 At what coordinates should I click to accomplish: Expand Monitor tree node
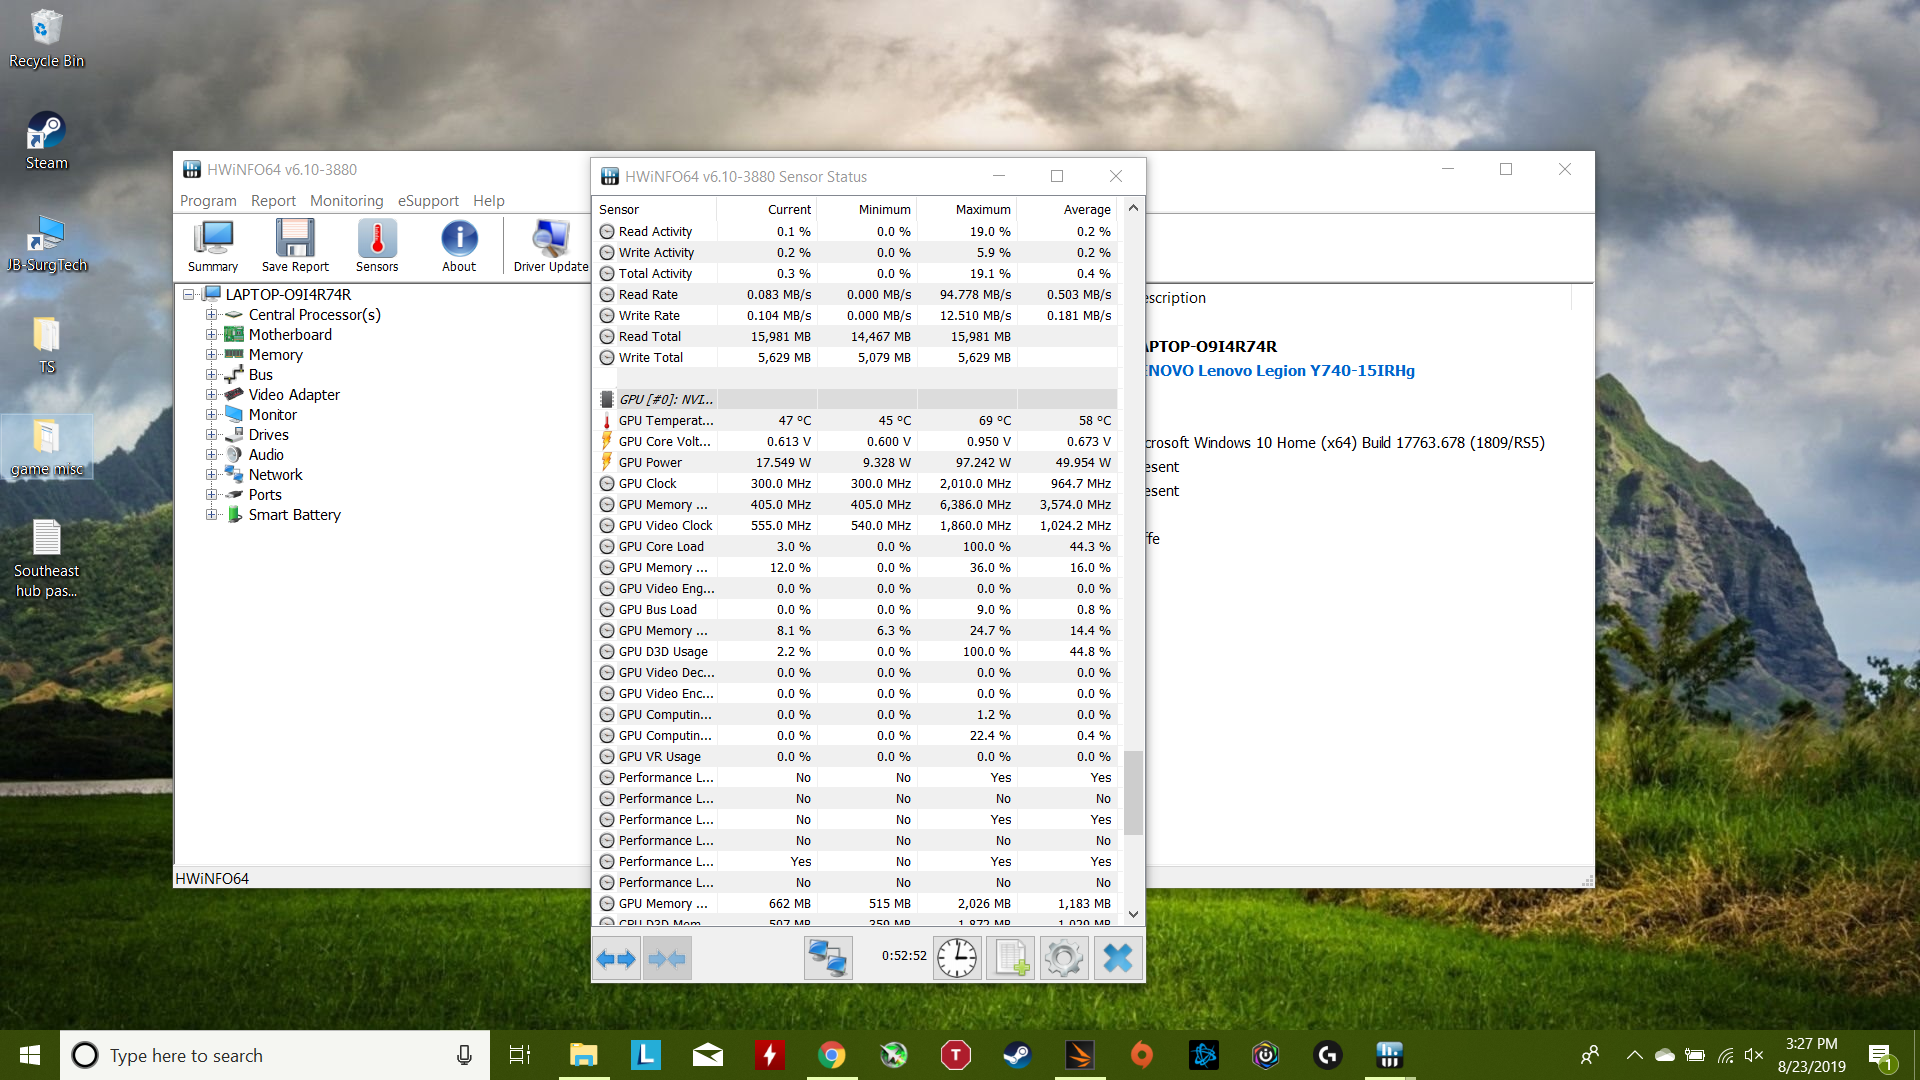[211, 414]
